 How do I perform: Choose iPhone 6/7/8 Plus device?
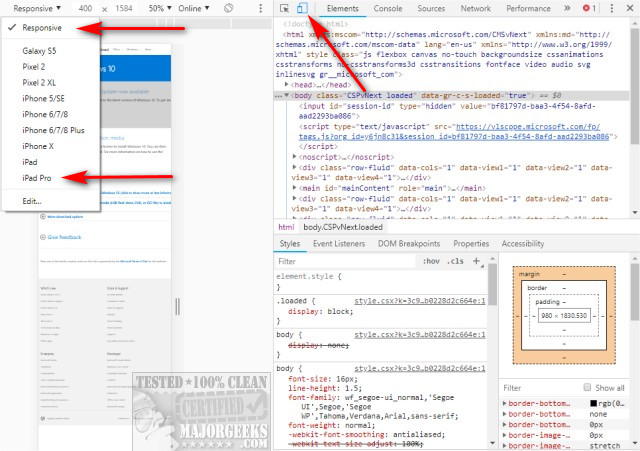coord(51,130)
